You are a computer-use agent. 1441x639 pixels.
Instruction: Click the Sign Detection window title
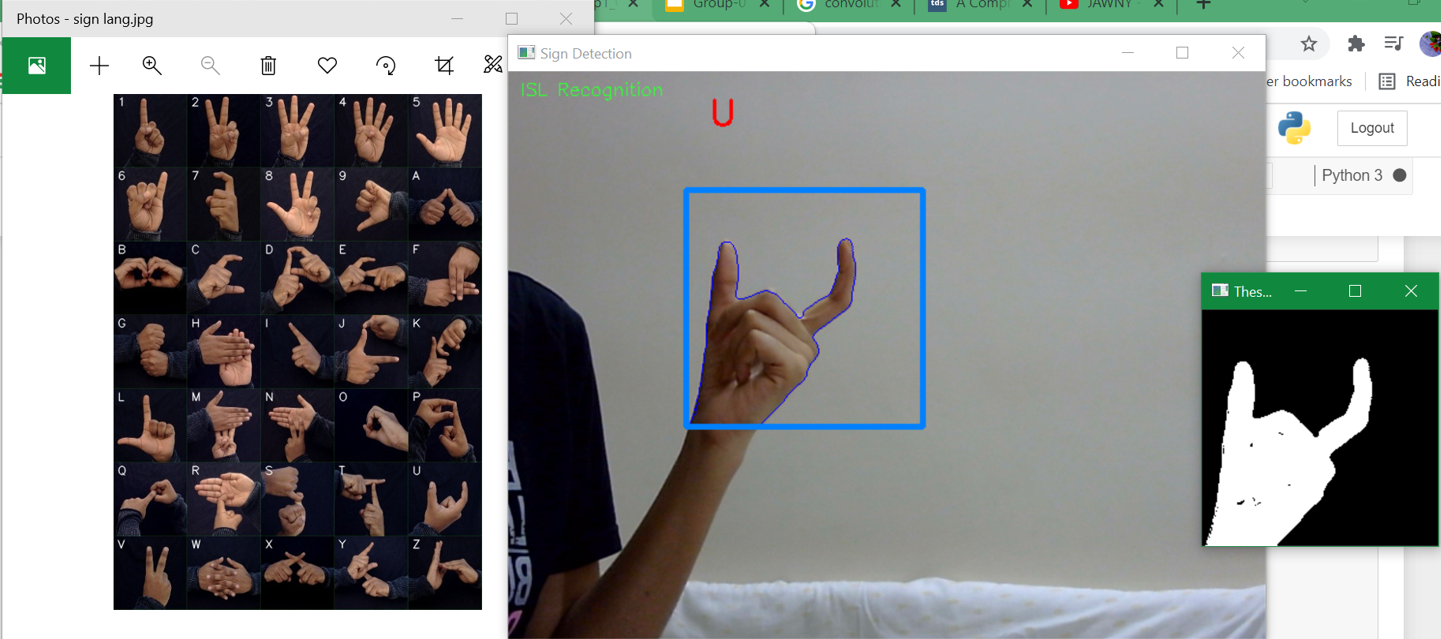click(586, 53)
